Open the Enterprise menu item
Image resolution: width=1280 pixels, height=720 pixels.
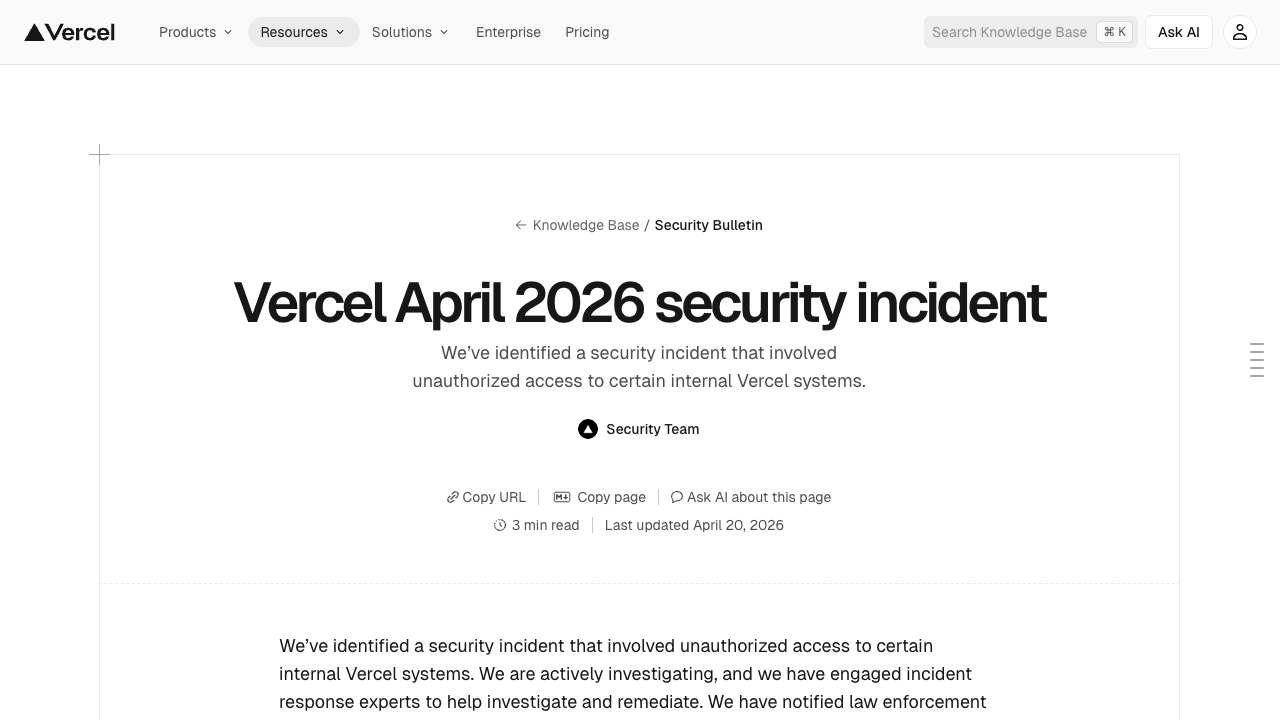508,32
